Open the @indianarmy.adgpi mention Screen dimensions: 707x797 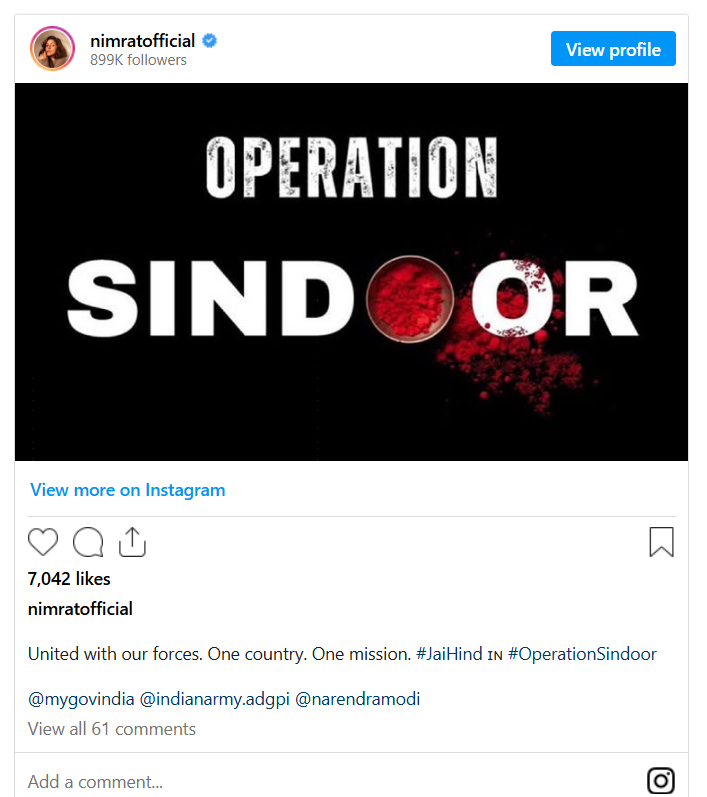(214, 699)
